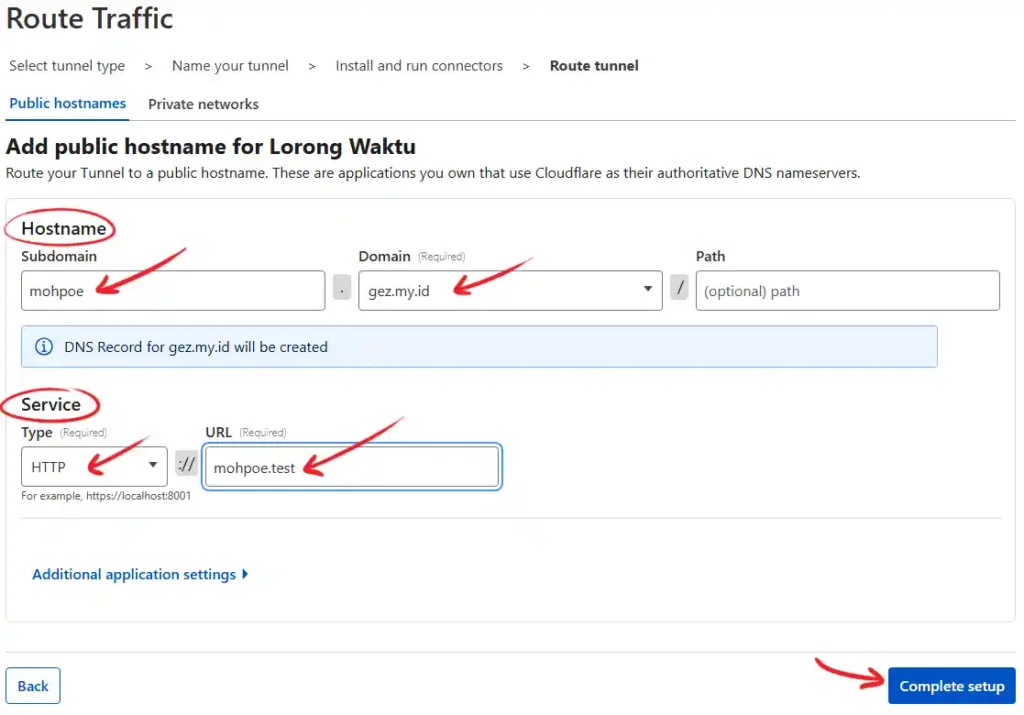
Task: Click the :// separator before the URL field
Action: pyautogui.click(x=186, y=464)
